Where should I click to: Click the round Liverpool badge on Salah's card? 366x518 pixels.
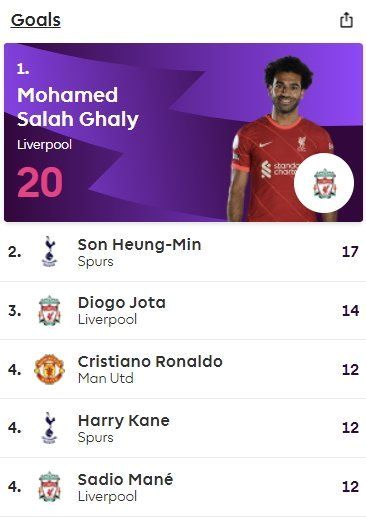pyautogui.click(x=324, y=183)
